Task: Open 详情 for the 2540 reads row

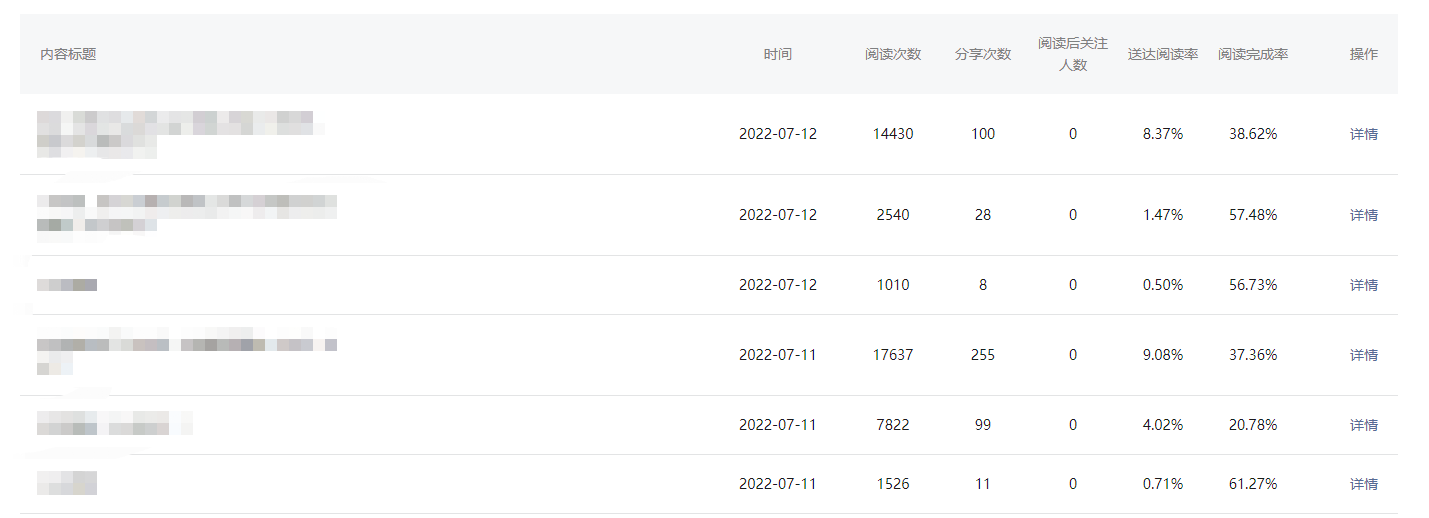Action: pos(1363,215)
